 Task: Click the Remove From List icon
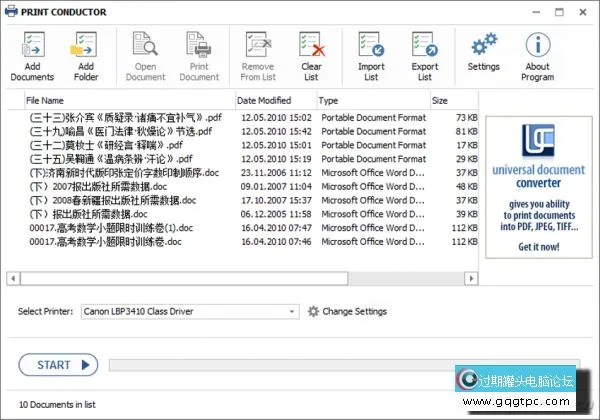click(x=257, y=46)
